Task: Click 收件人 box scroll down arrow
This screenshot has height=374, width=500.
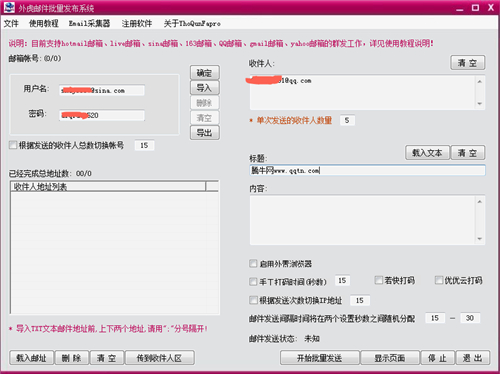Action: point(480,104)
